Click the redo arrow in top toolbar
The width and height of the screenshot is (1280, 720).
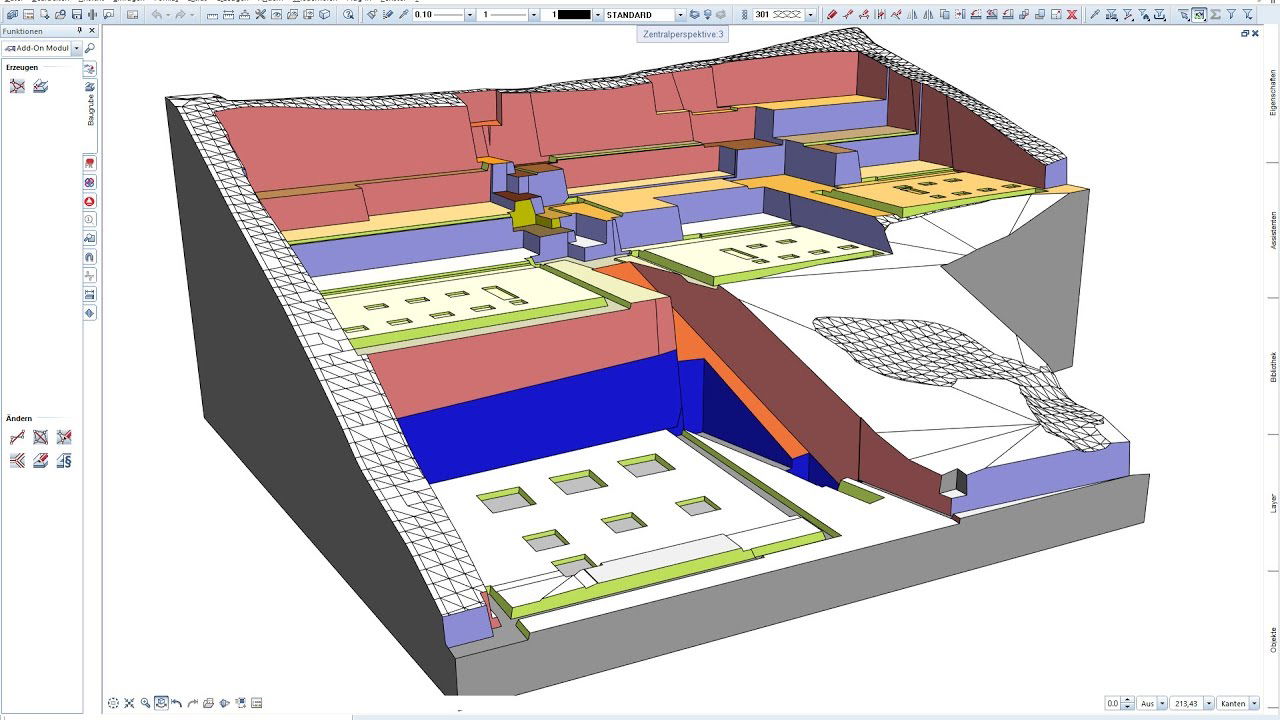181,15
